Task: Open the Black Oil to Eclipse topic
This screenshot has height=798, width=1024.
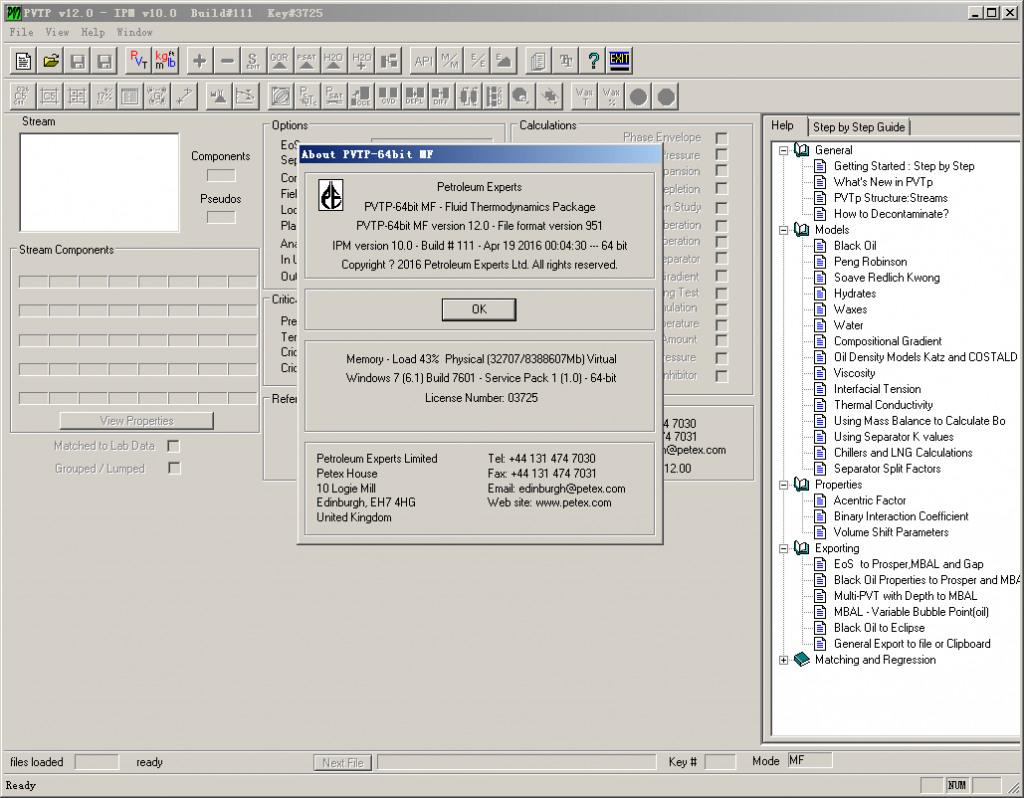Action: [879, 628]
